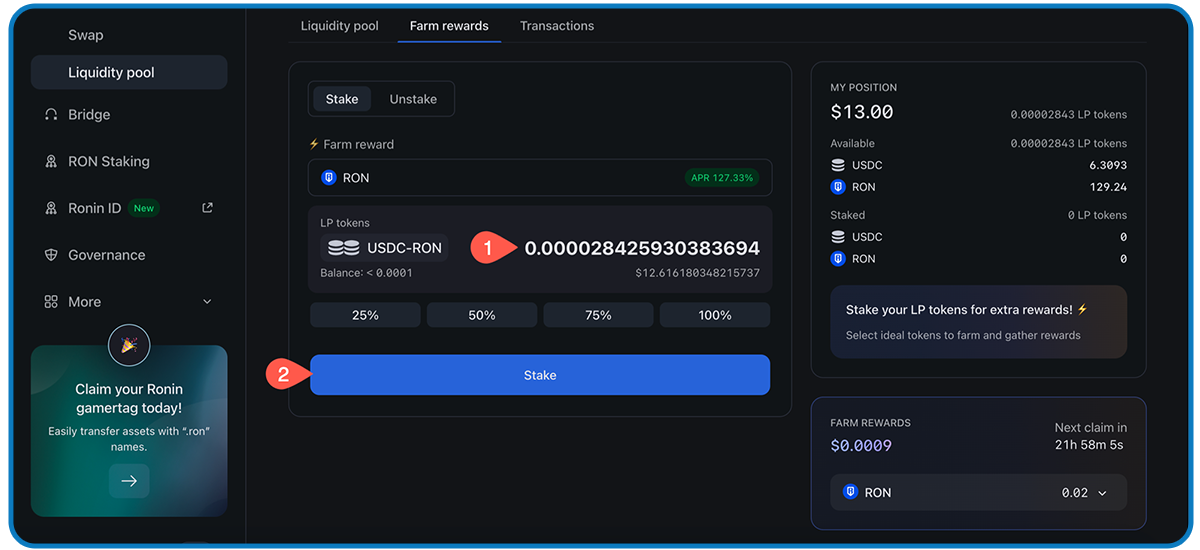
Task: Switch to the Farm rewards tab
Action: [449, 26]
